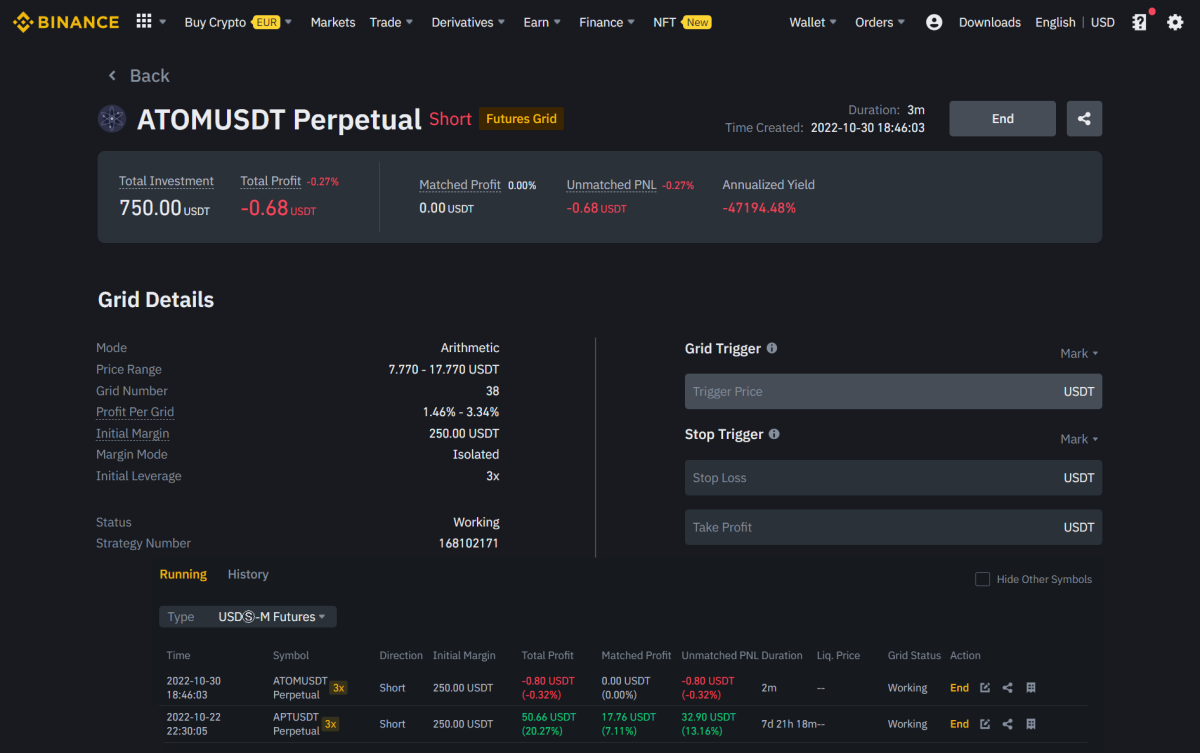Click the Price Range label
The width and height of the screenshot is (1200, 753).
(129, 369)
